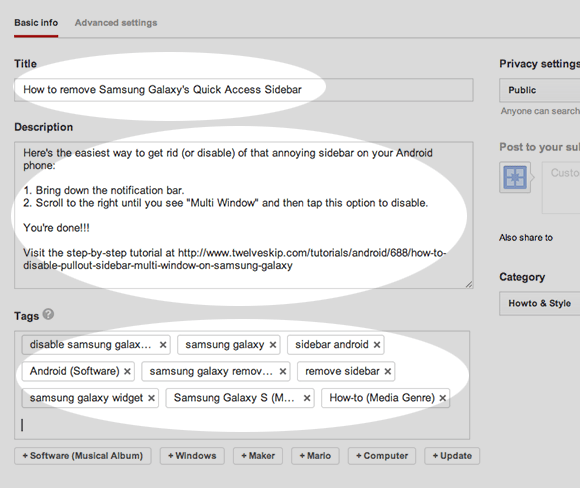The image size is (580, 488).
Task: Click the 'remove sidebar' tag chip label
Action: 342,371
